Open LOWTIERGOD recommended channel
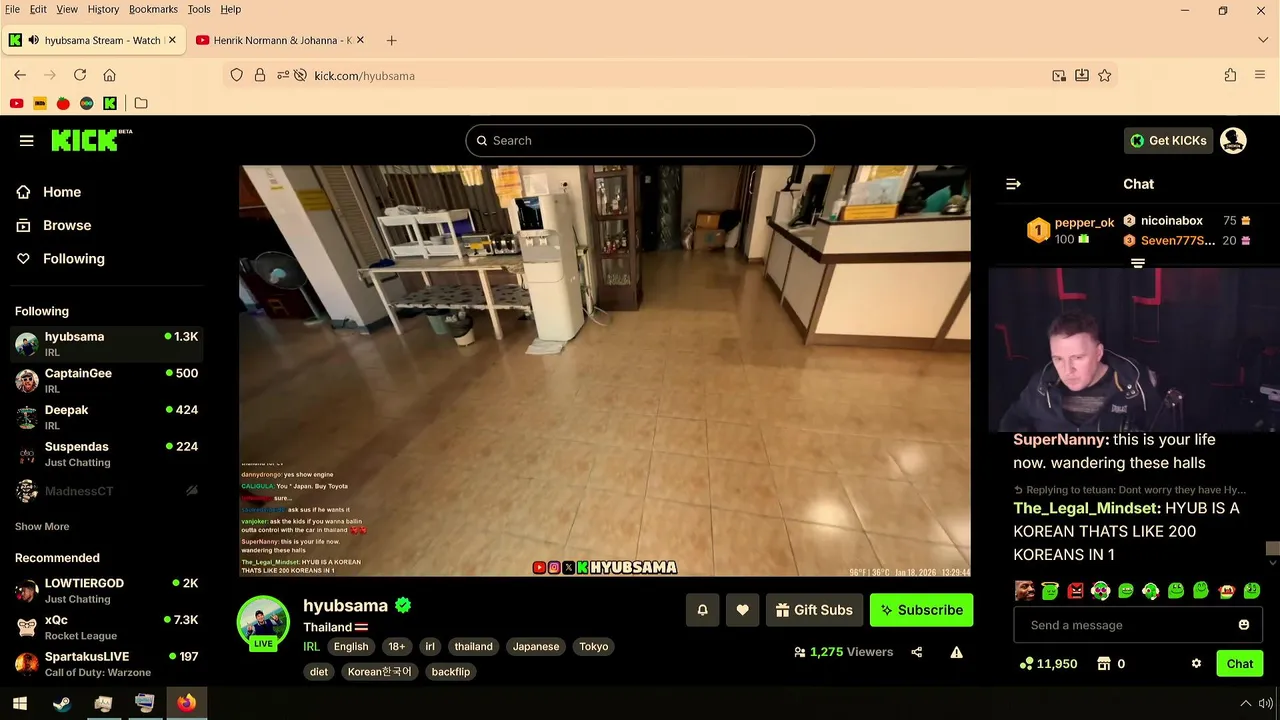The width and height of the screenshot is (1280, 720). [106, 590]
